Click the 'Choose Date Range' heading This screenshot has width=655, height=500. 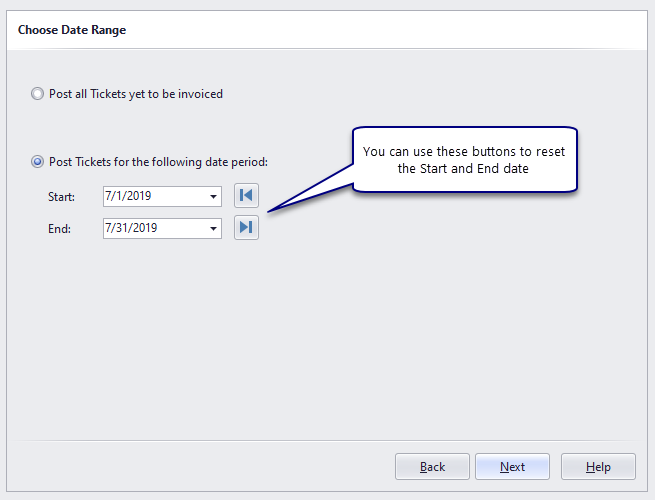pos(72,30)
